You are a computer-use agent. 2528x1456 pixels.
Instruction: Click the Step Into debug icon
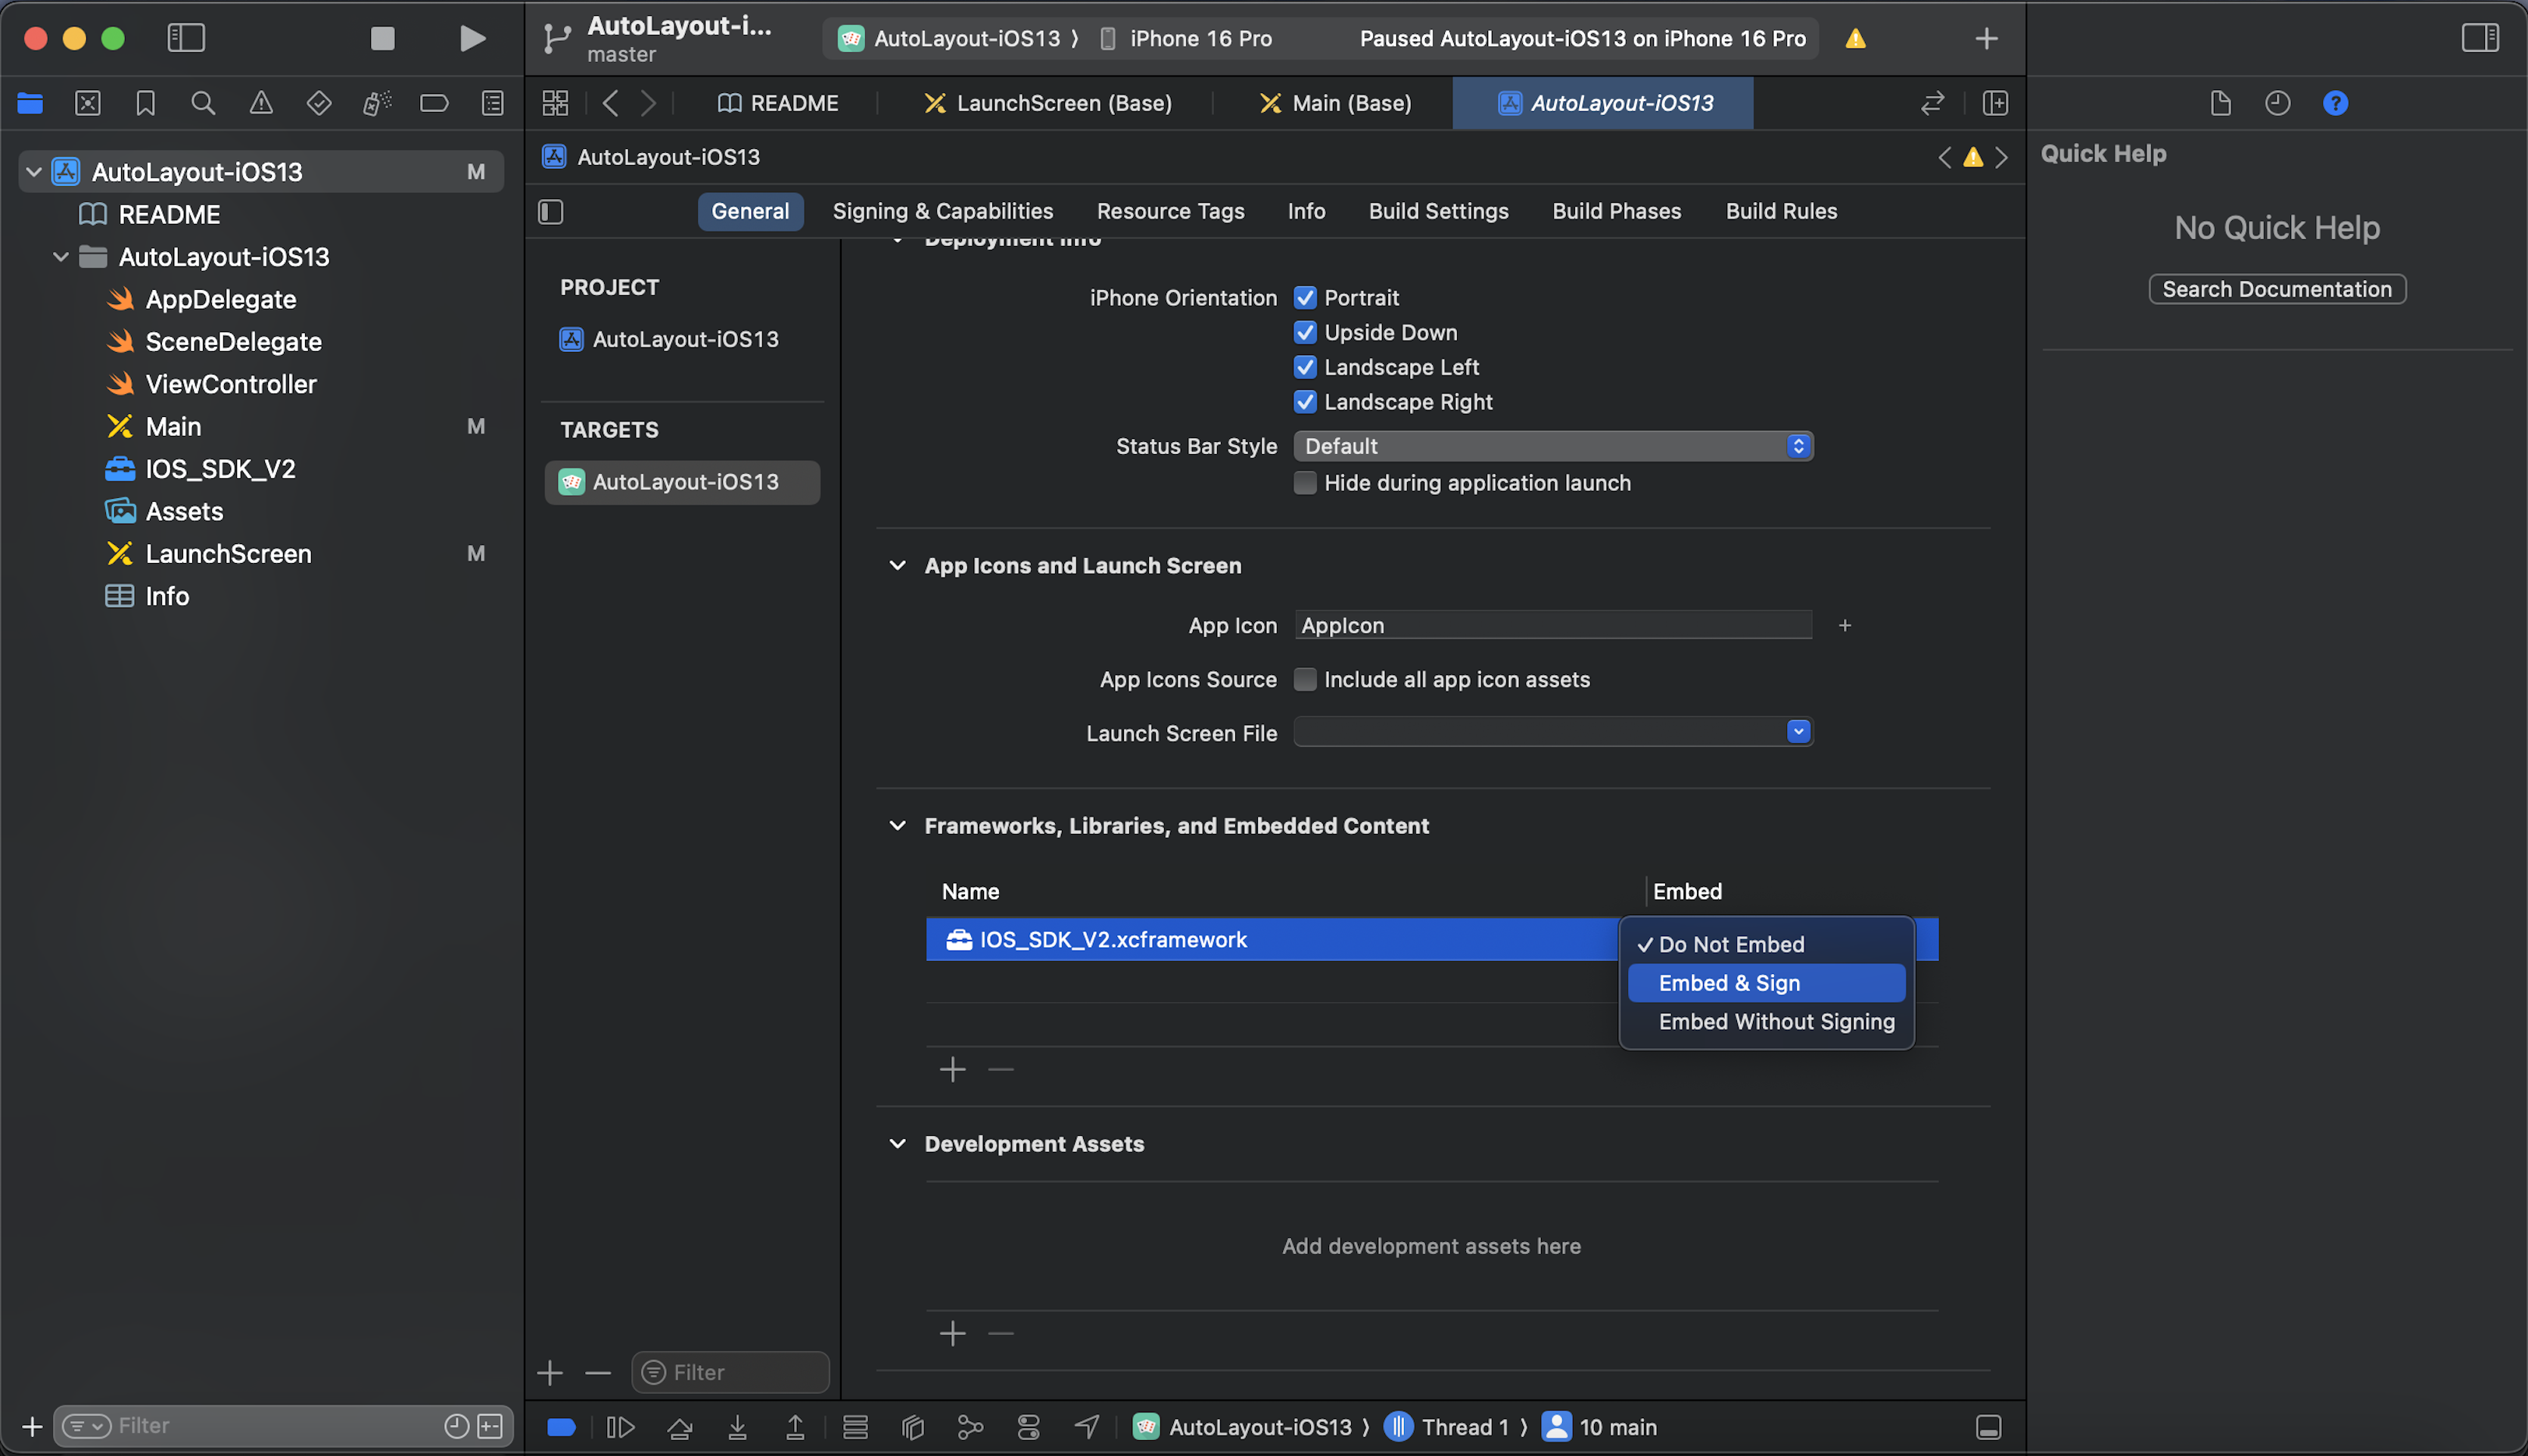click(x=737, y=1427)
